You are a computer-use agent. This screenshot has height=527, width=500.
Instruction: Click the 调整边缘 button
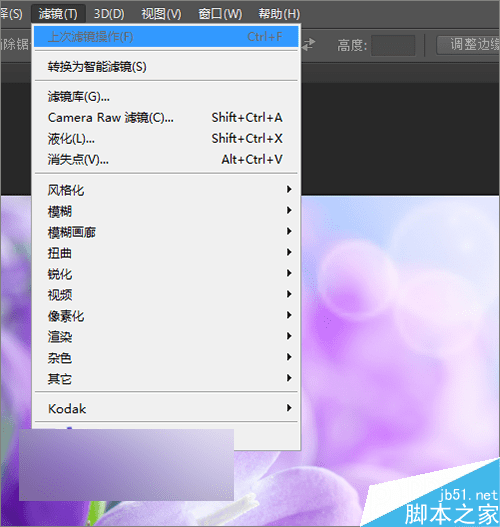[x=468, y=45]
